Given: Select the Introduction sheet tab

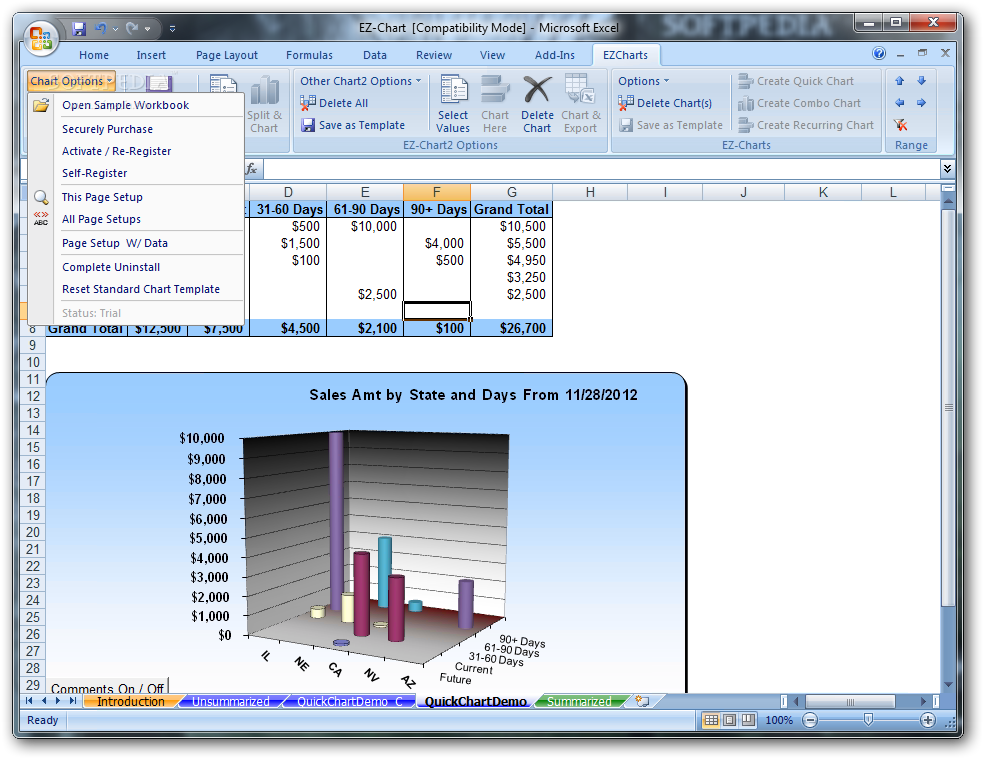Looking at the screenshot, I should [x=131, y=701].
